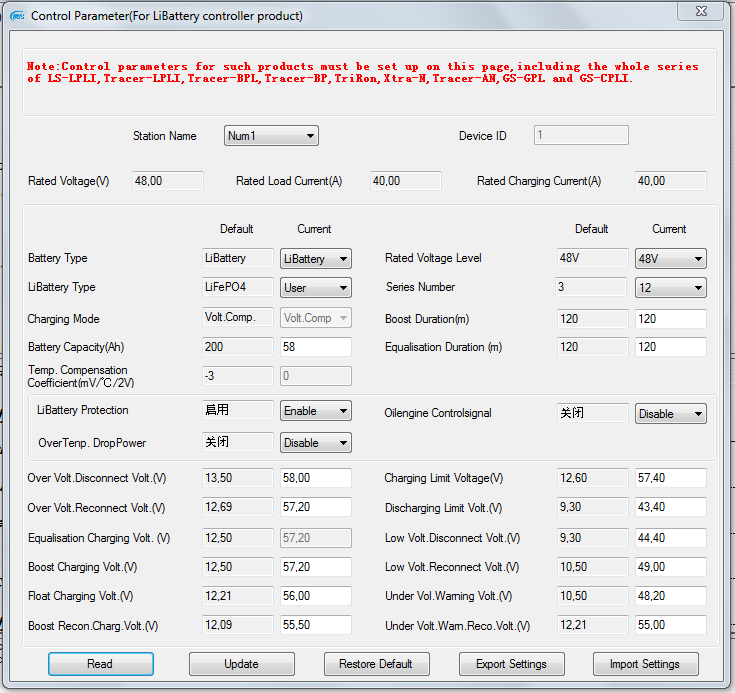Open OverTemp. DropPower dropdown
Screen dimensions: 735x693
(315, 443)
